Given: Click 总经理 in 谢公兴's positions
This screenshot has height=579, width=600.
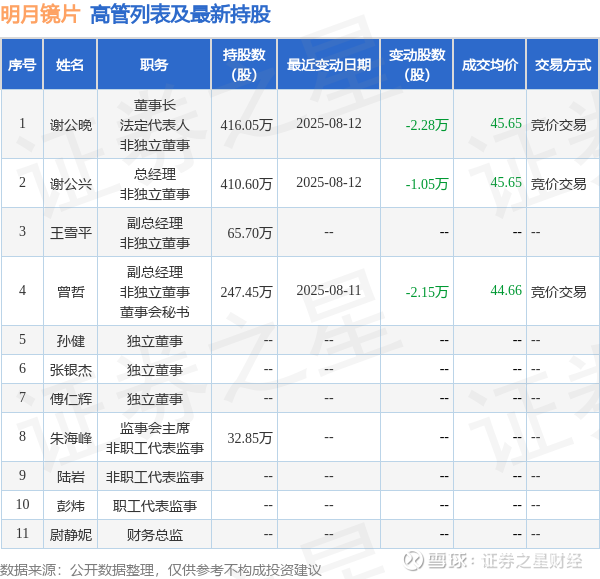Looking at the screenshot, I should click(155, 174).
